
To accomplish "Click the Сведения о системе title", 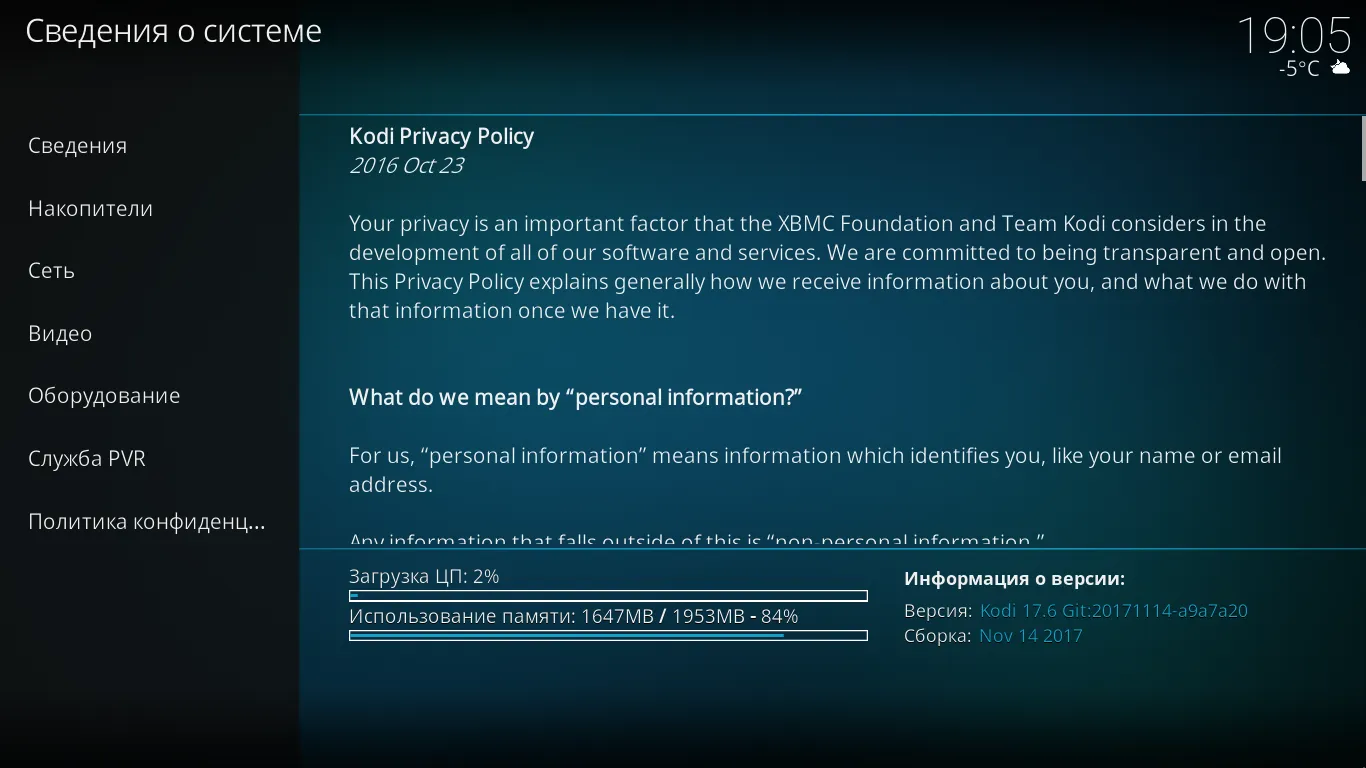I will pyautogui.click(x=173, y=32).
